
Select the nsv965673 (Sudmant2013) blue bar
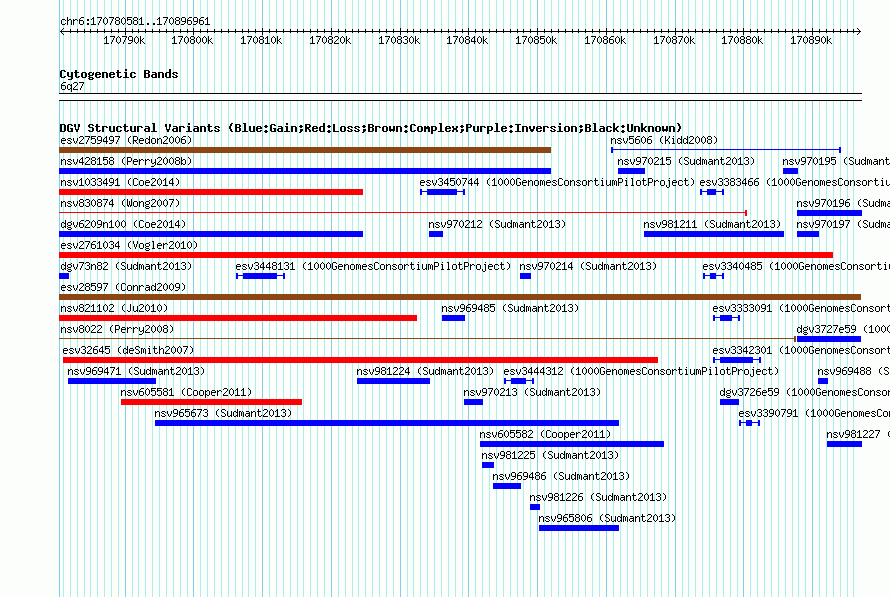click(x=387, y=423)
